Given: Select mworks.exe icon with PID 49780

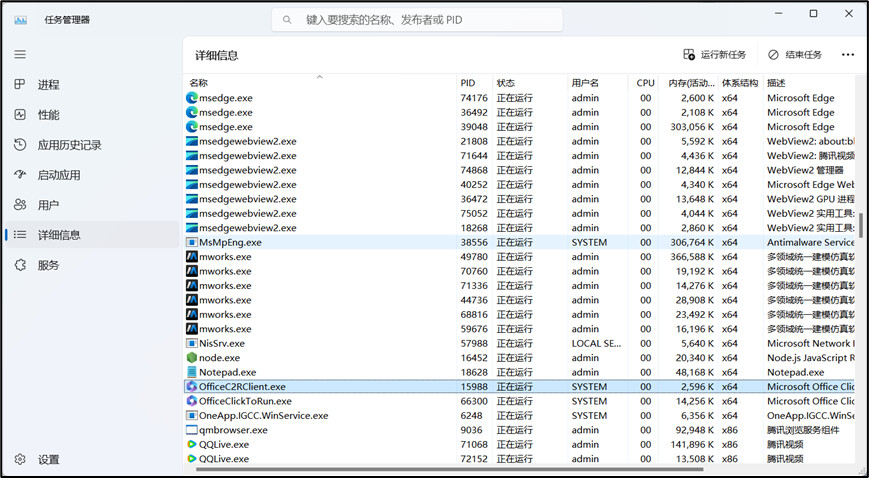Looking at the screenshot, I should pos(192,256).
